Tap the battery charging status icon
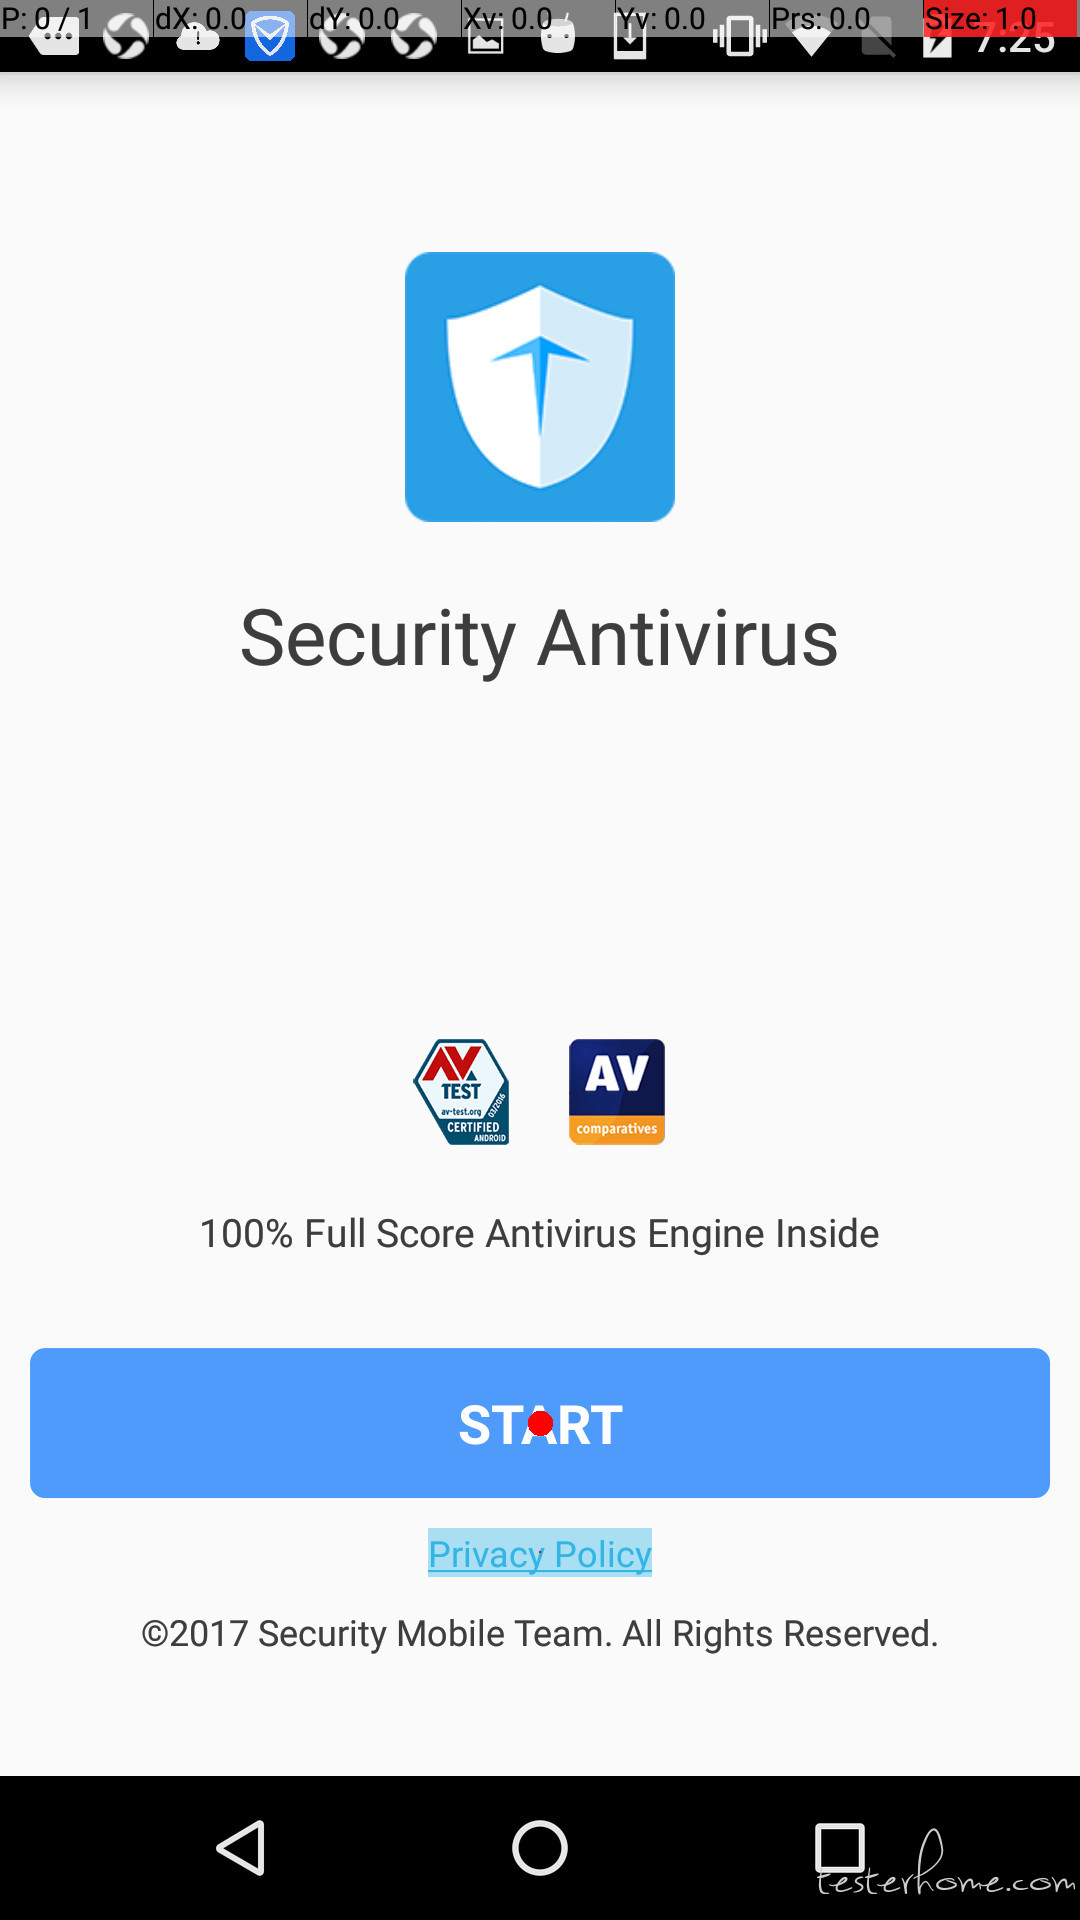1080x1920 pixels. (937, 40)
